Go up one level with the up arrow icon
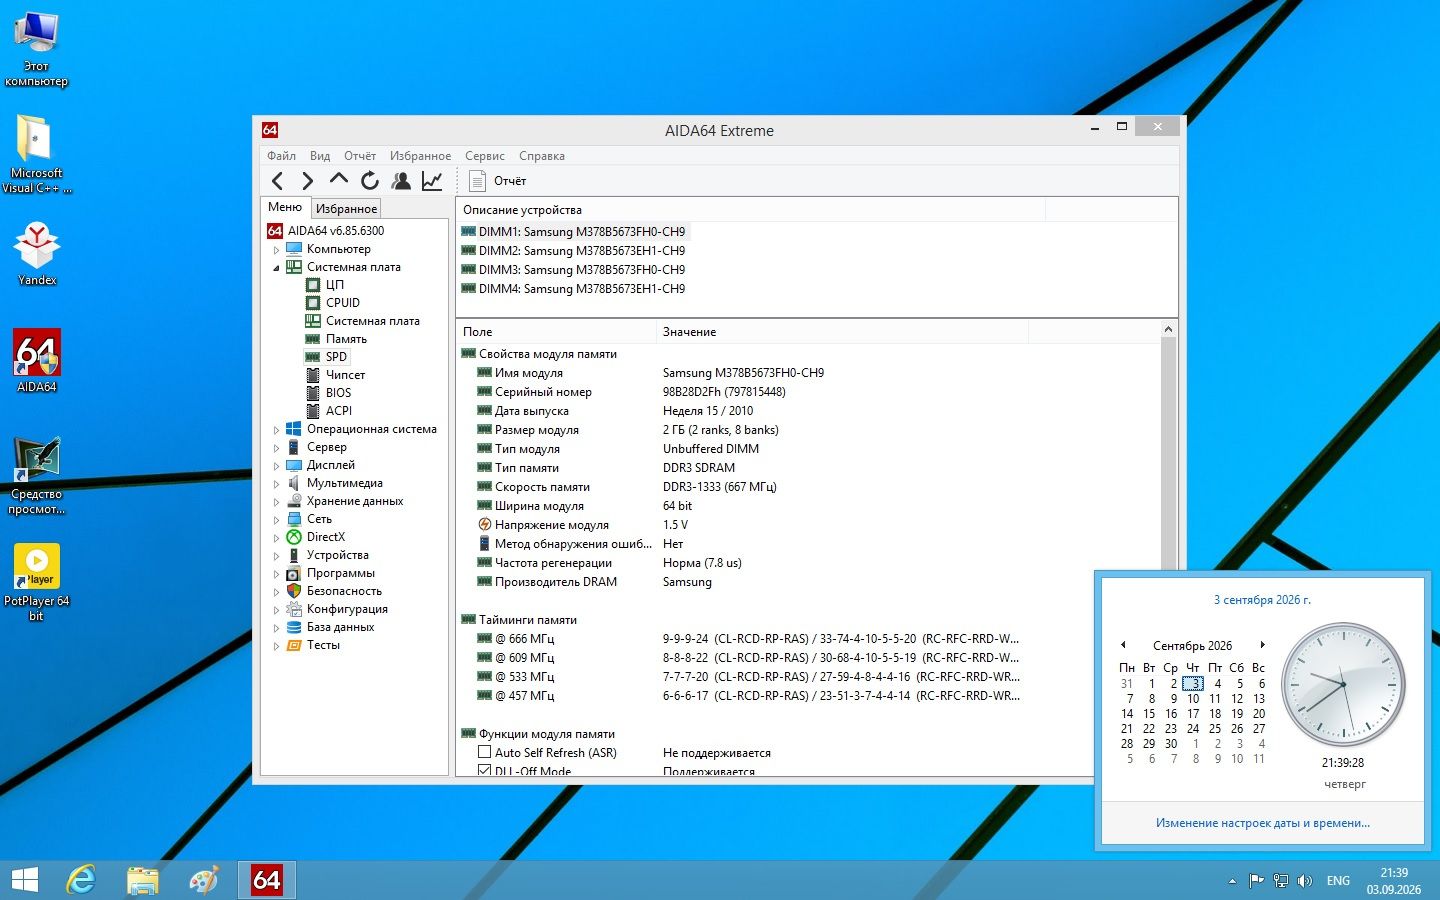1440x900 pixels. pyautogui.click(x=339, y=180)
